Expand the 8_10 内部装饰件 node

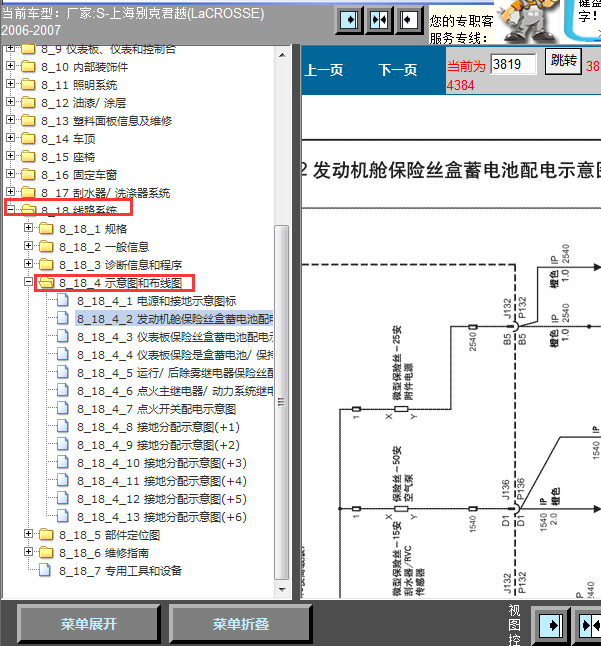10,66
